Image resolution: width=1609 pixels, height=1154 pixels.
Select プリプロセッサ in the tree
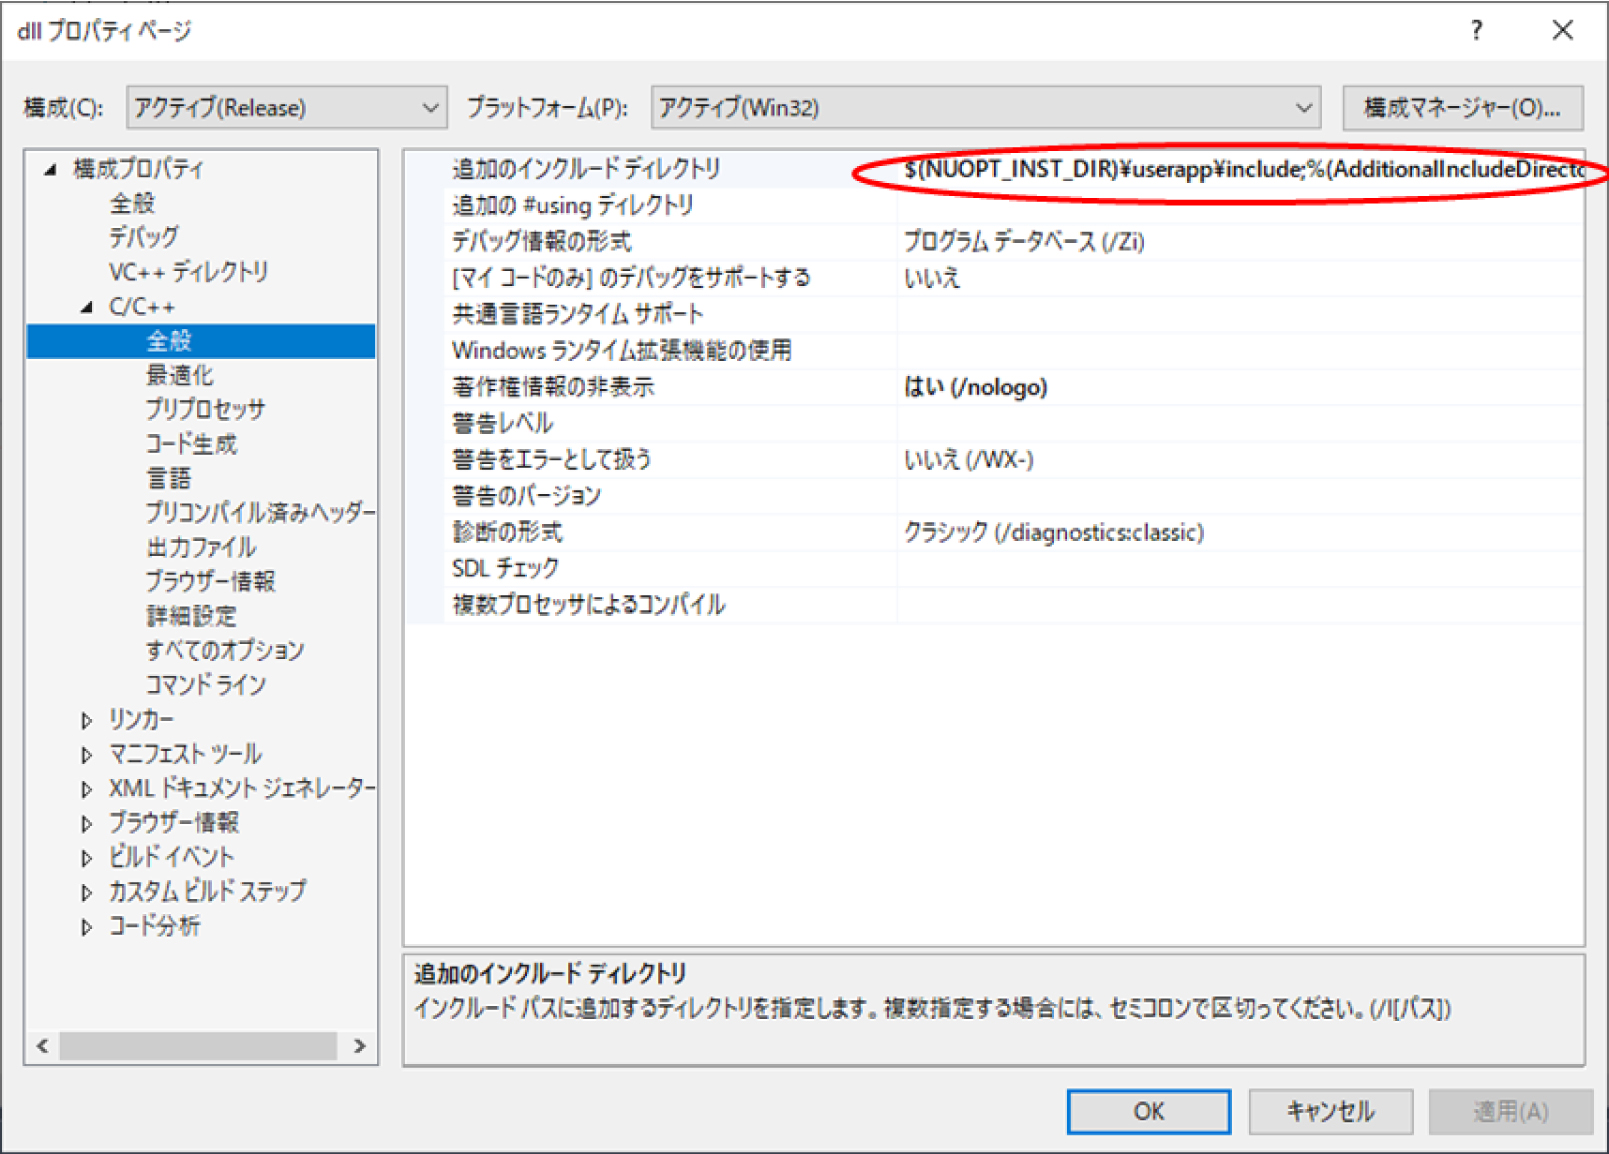point(205,410)
